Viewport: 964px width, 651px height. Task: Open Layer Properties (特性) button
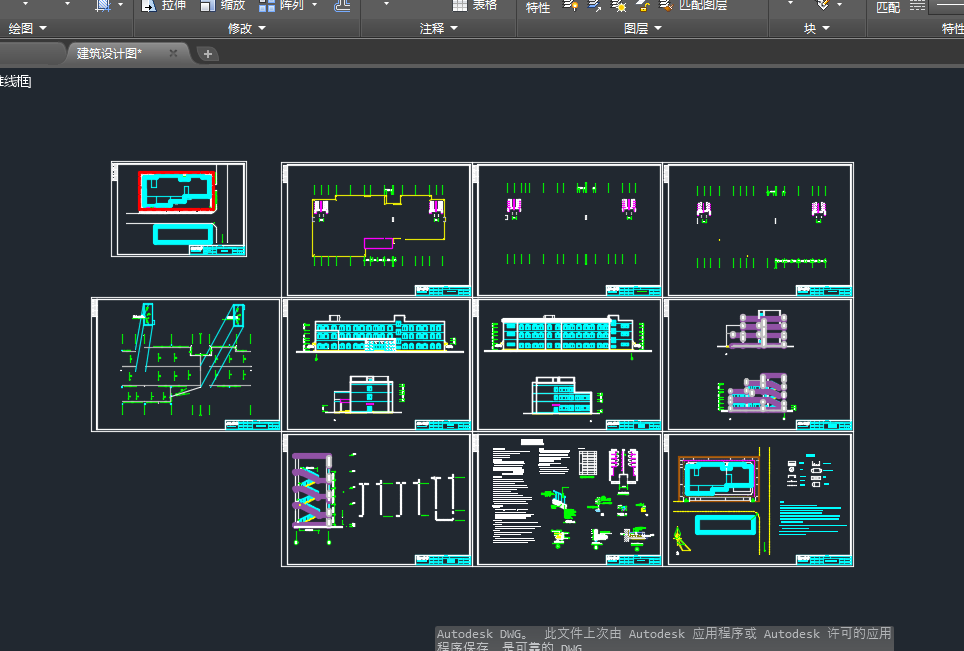coord(538,7)
